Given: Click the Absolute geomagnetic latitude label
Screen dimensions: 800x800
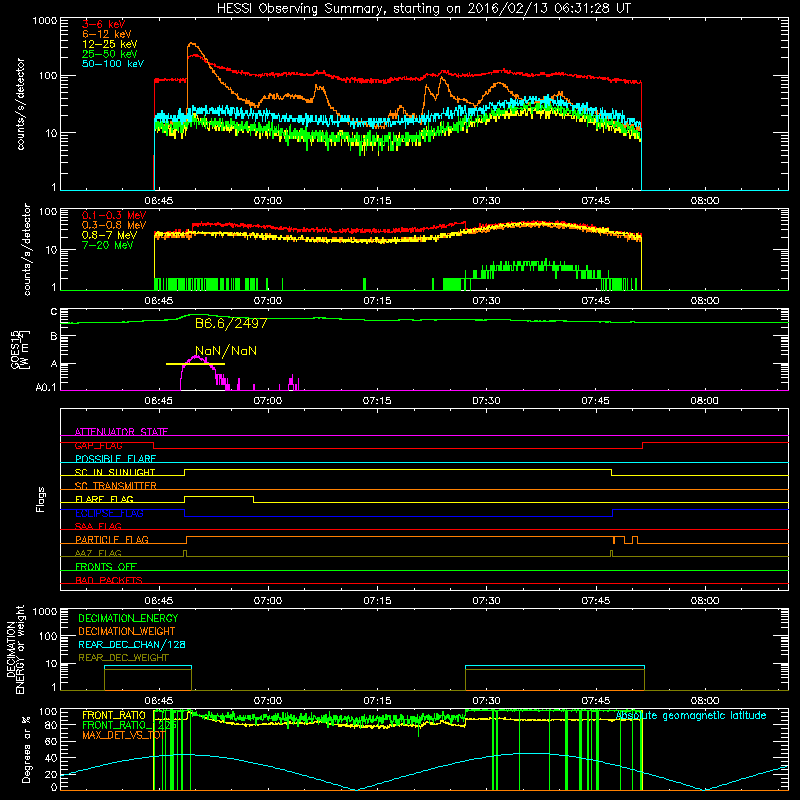Looking at the screenshot, I should tap(691, 716).
